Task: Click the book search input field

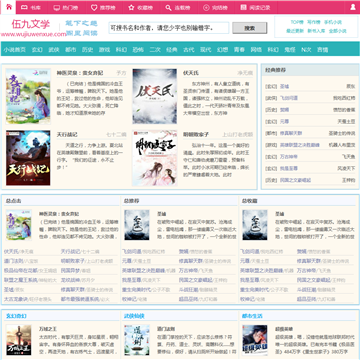Action: 169,28
